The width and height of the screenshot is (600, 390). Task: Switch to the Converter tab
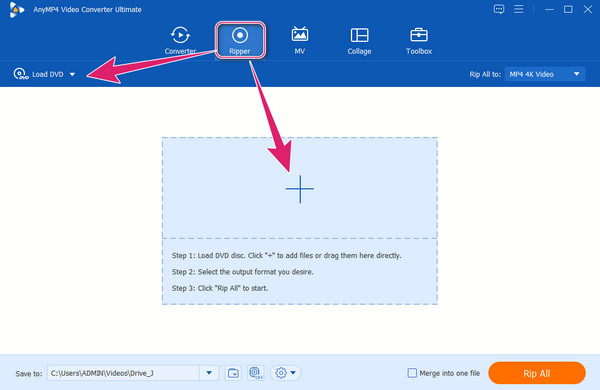pyautogui.click(x=180, y=40)
